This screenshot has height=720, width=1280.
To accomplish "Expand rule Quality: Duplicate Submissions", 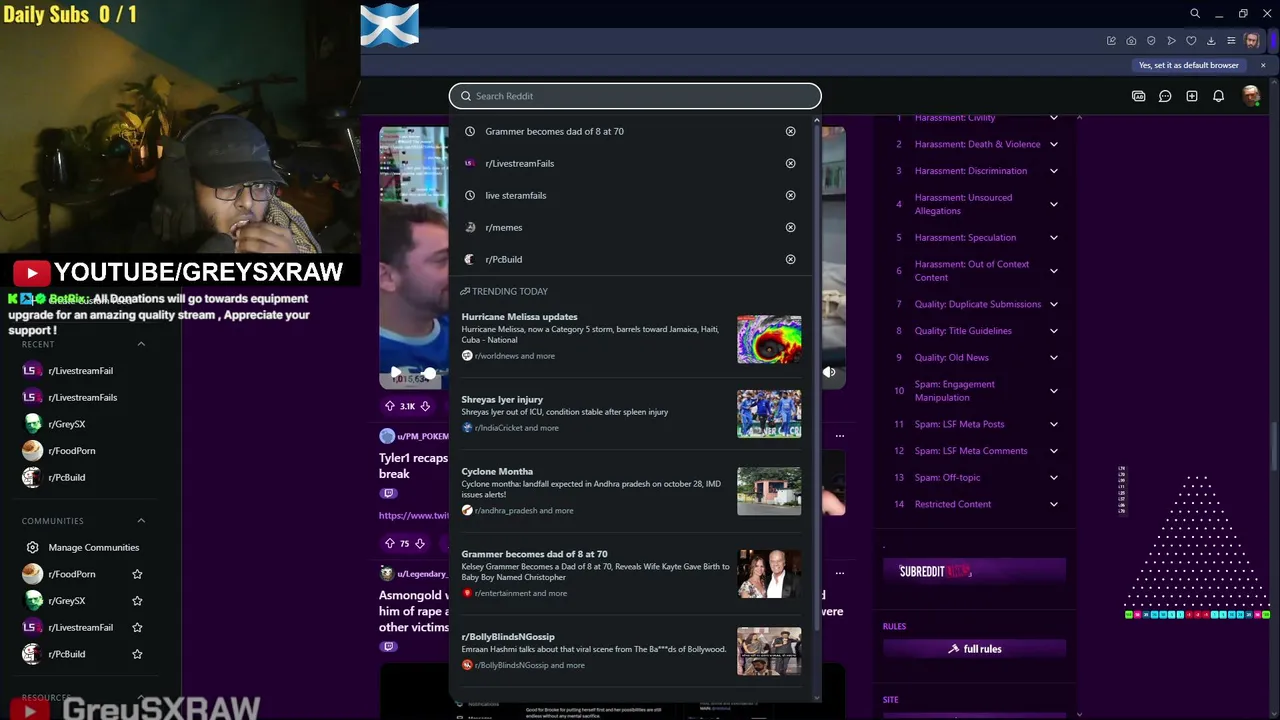I will pyautogui.click(x=1053, y=304).
